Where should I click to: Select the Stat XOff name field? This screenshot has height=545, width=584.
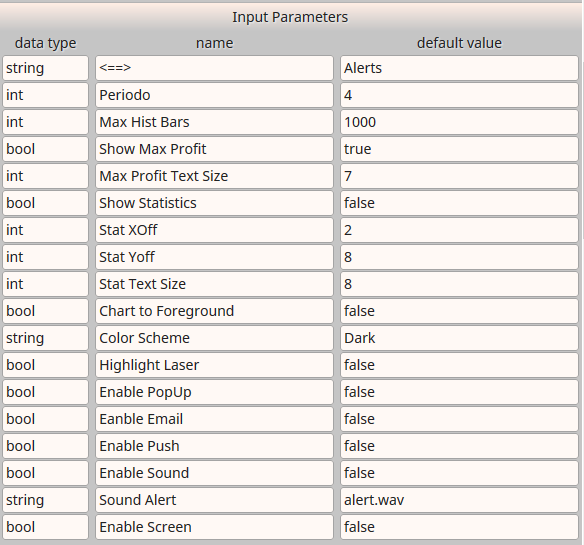pos(214,230)
